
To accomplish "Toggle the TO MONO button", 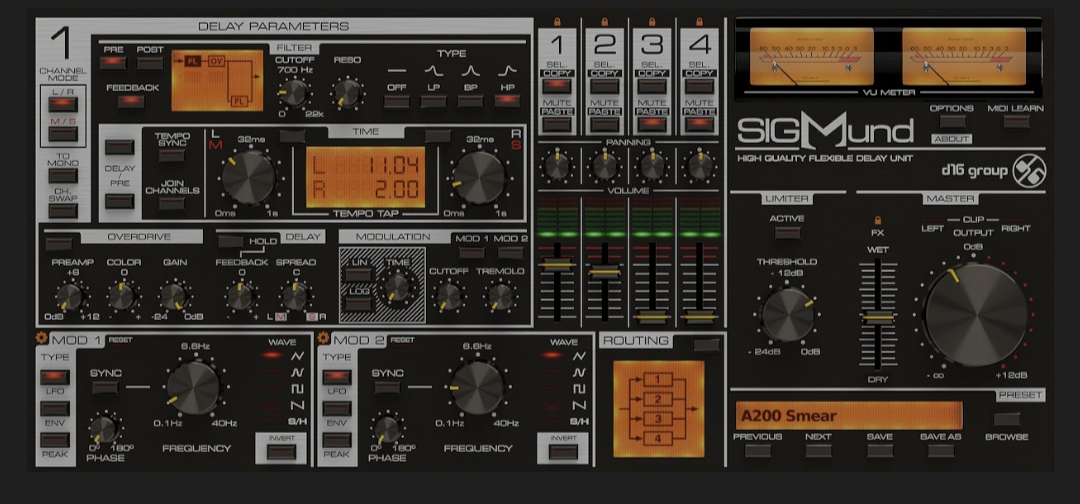I will click(63, 176).
